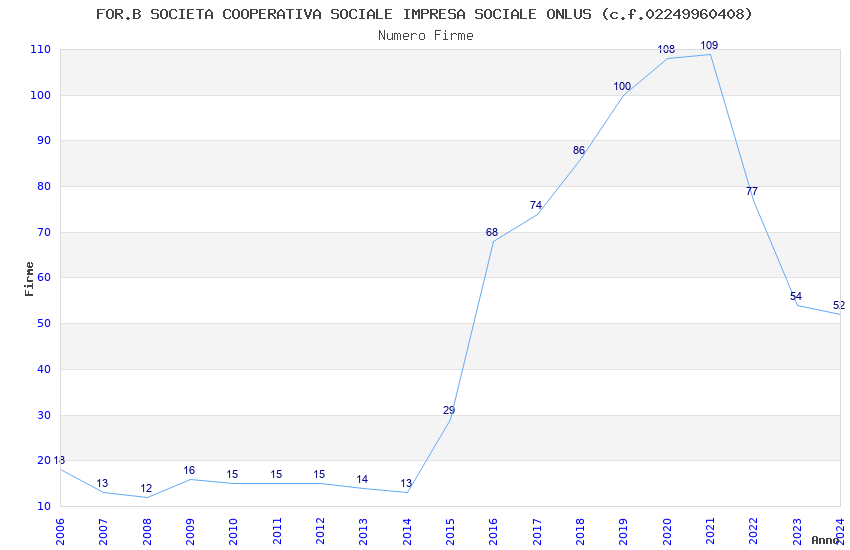
Task: Click the x-axis year label 2006
Action: click(60, 531)
